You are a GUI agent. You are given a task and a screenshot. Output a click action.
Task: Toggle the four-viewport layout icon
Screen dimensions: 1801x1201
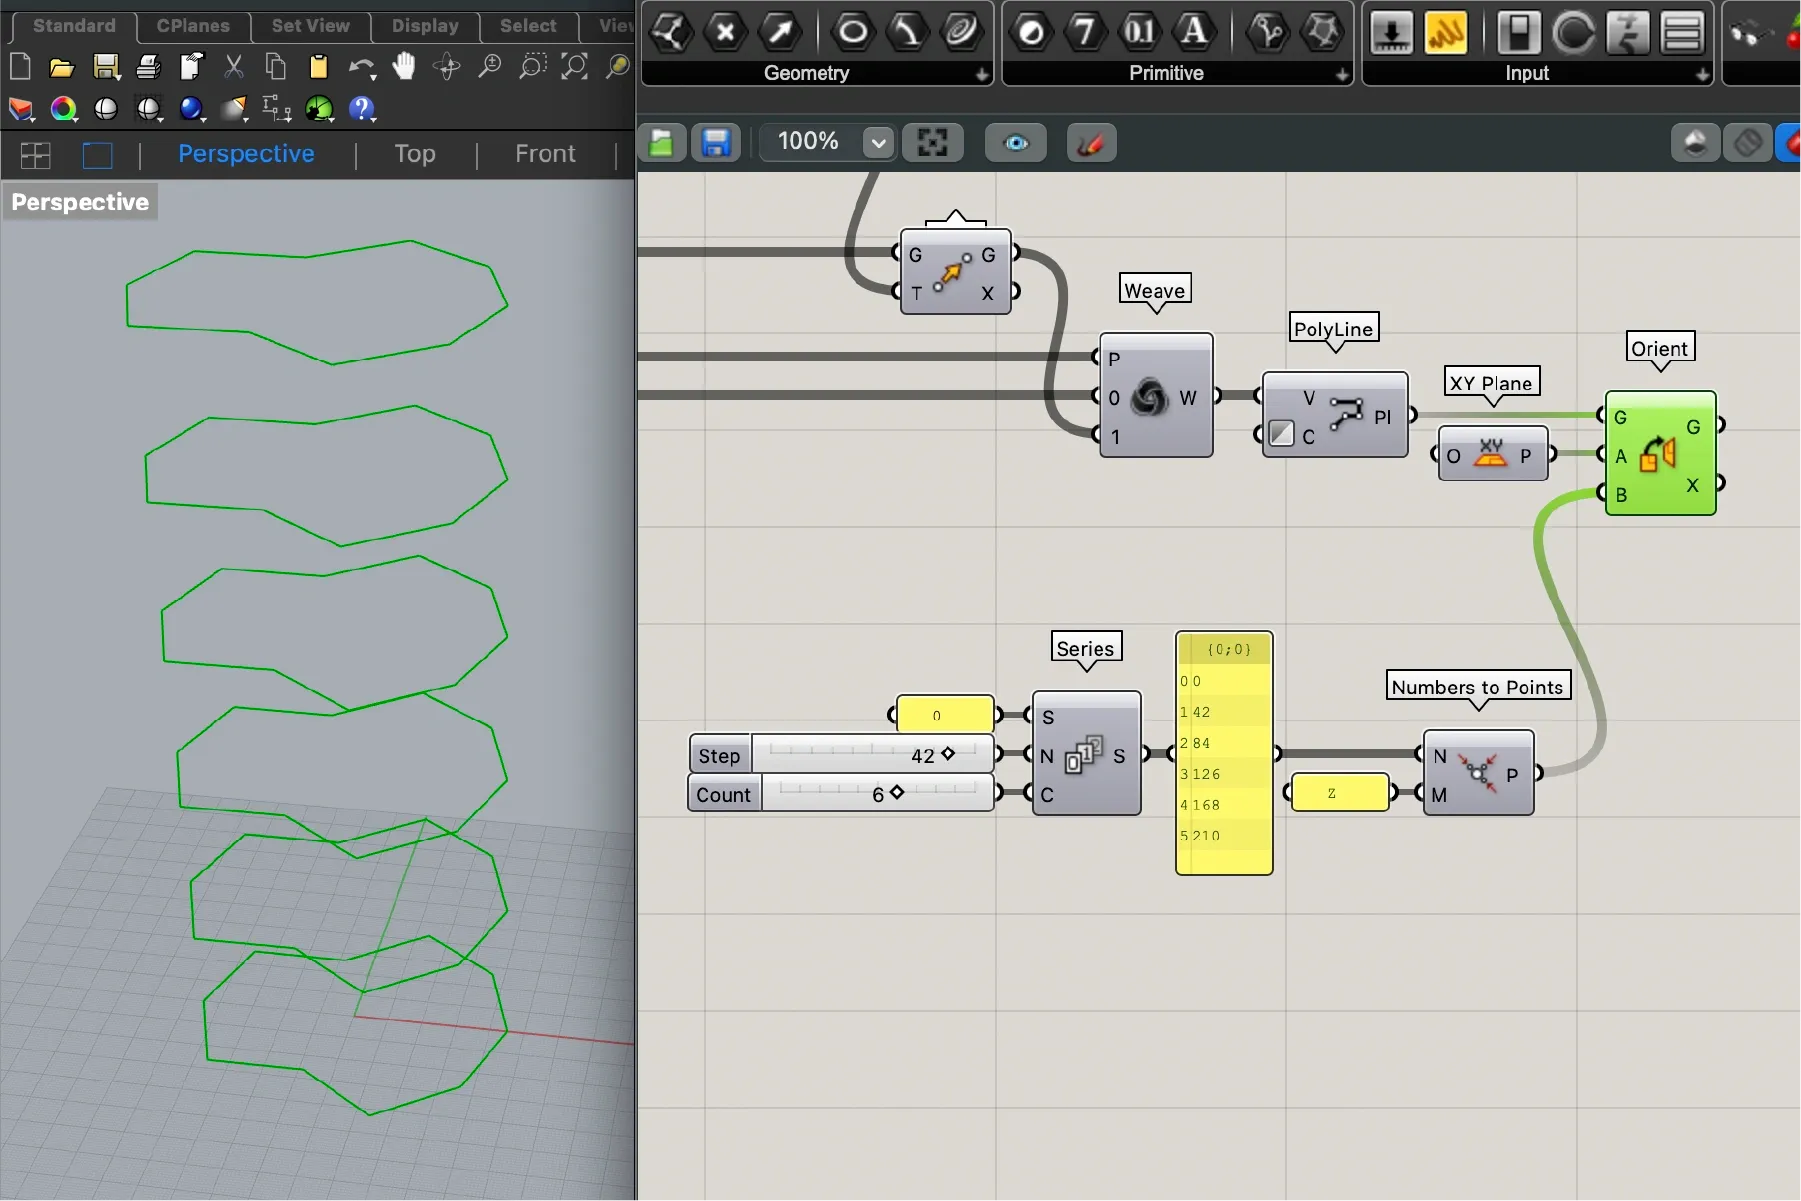coord(36,155)
